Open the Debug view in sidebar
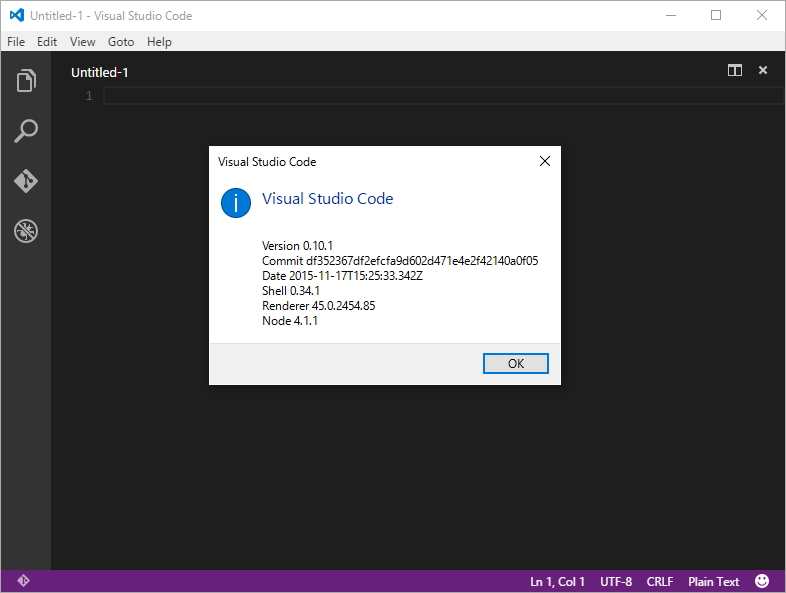This screenshot has width=786, height=593. [x=26, y=231]
